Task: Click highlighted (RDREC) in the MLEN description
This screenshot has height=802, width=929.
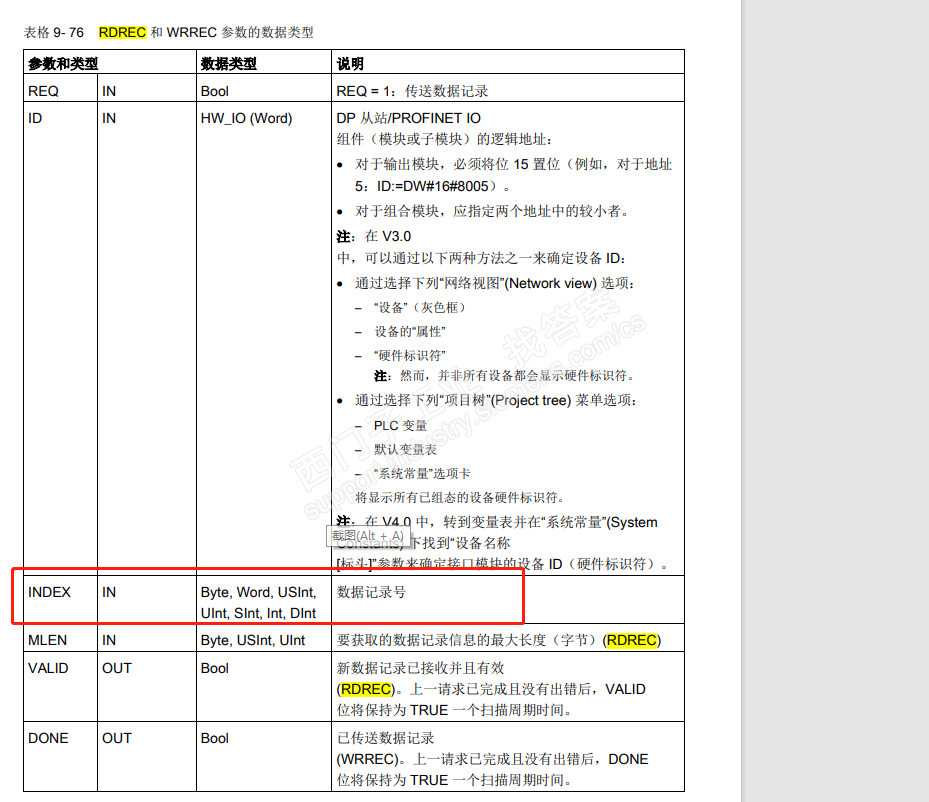Action: tap(632, 640)
